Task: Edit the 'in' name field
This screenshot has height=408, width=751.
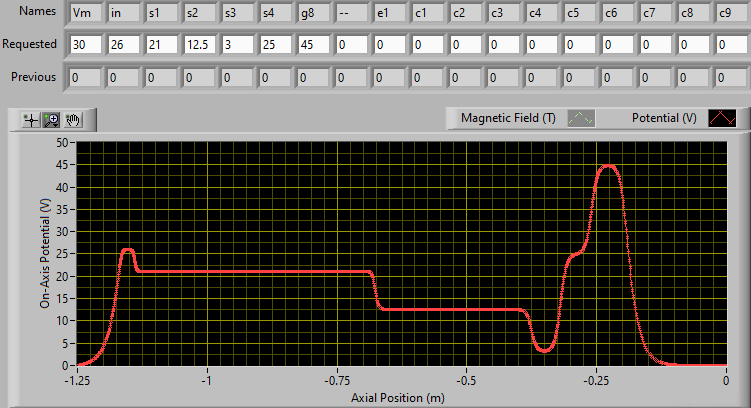Action: click(x=124, y=13)
